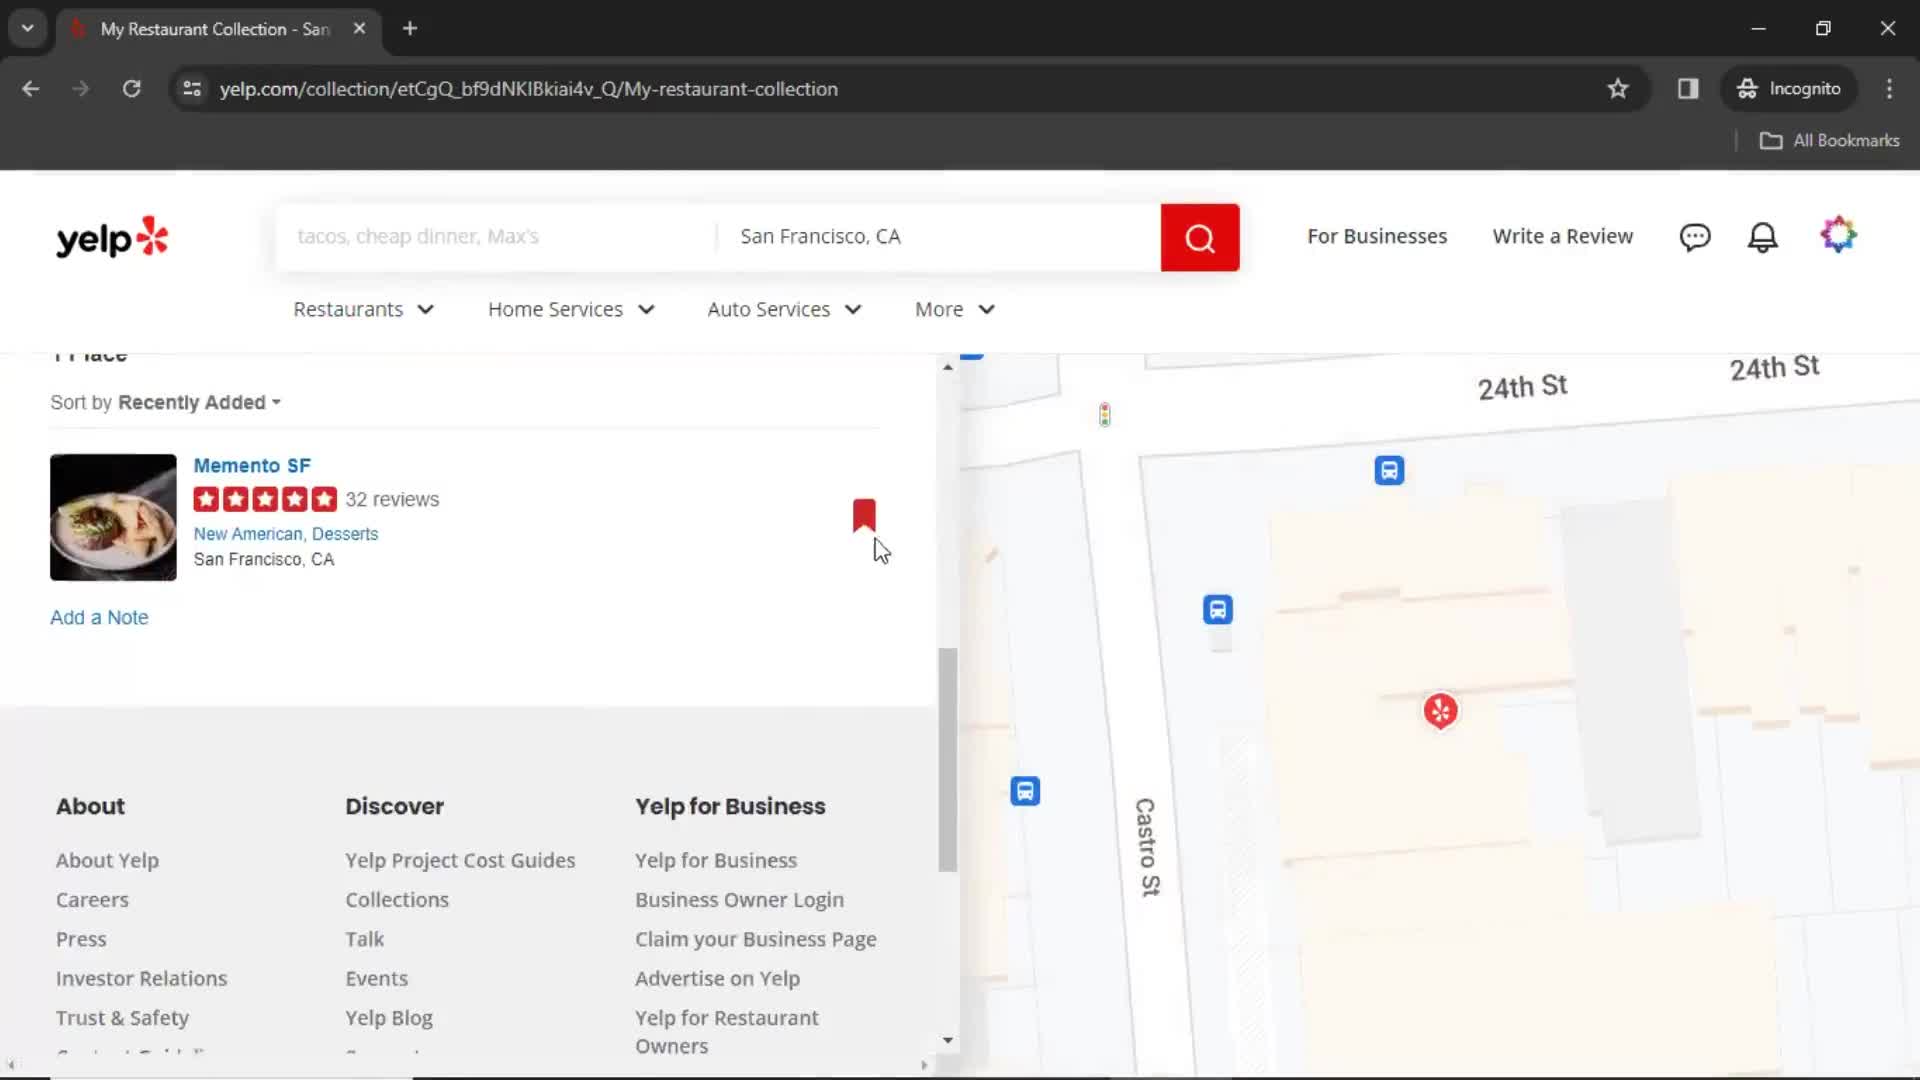Open the messages chat icon
The image size is (1920, 1080).
point(1695,237)
